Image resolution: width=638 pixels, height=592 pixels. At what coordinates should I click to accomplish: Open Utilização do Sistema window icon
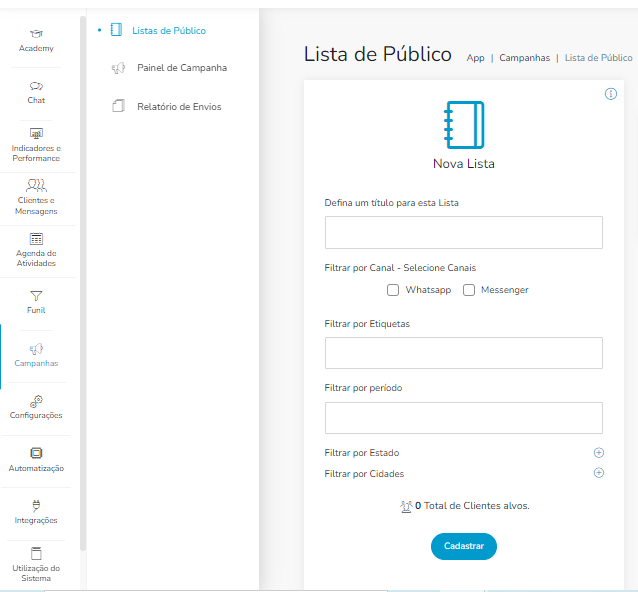[x=36, y=553]
